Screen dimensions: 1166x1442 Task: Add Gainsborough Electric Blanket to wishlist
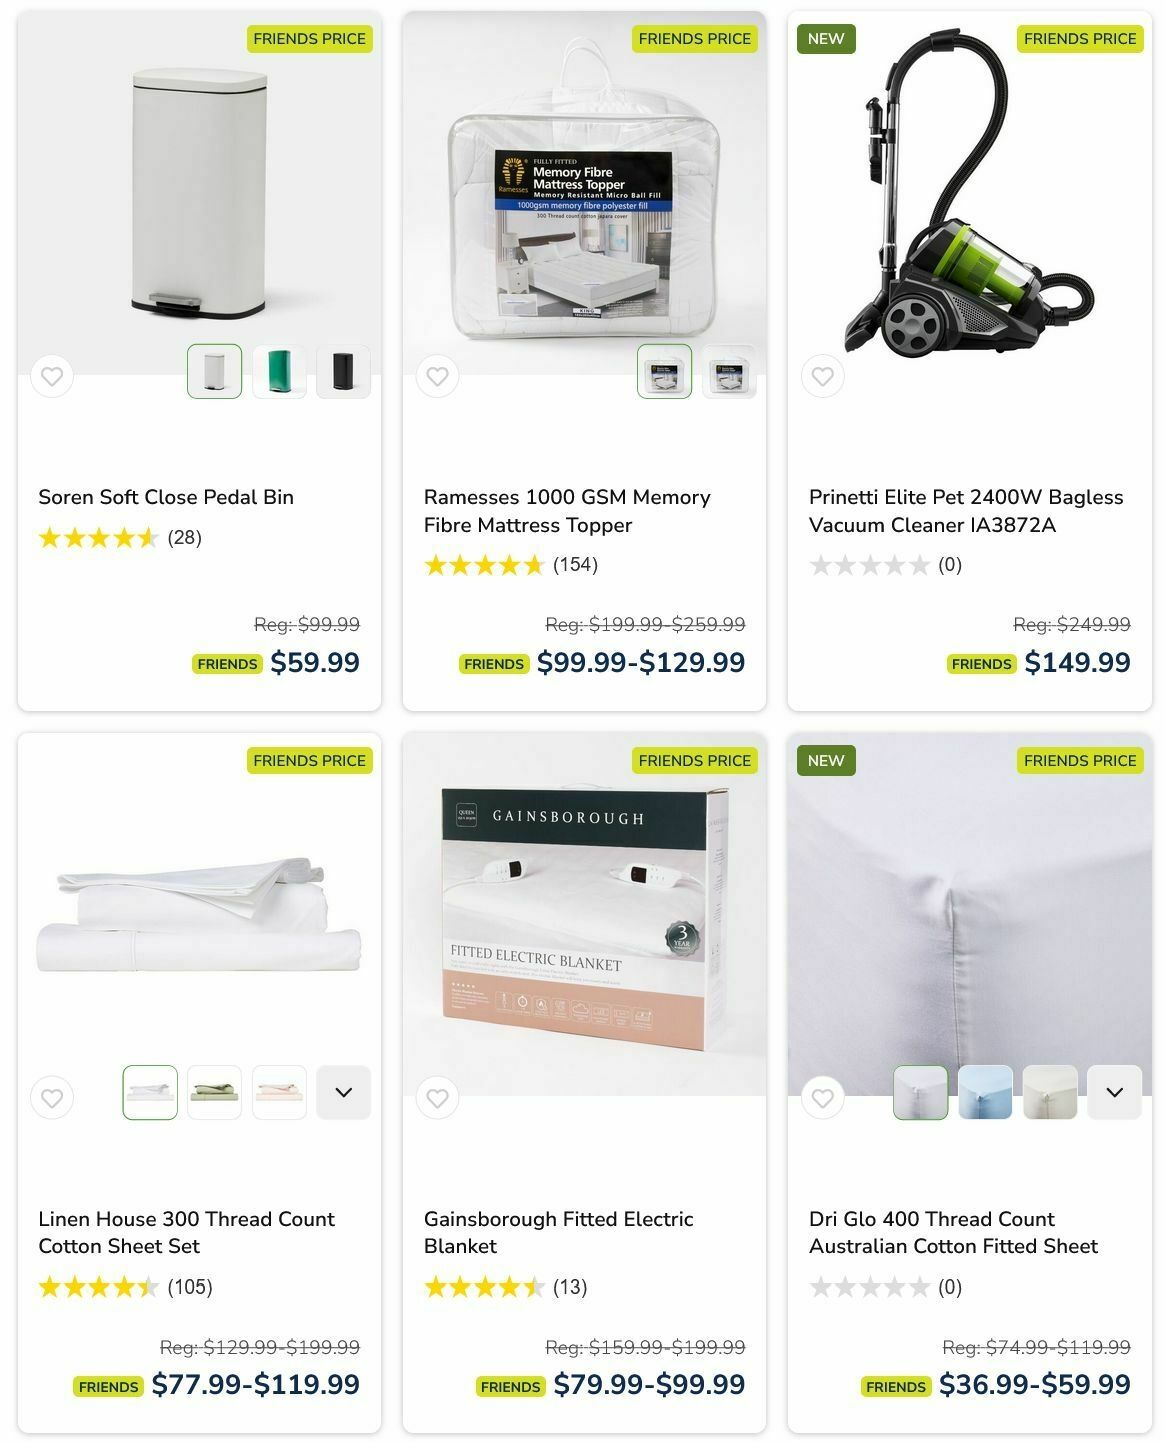click(437, 1098)
